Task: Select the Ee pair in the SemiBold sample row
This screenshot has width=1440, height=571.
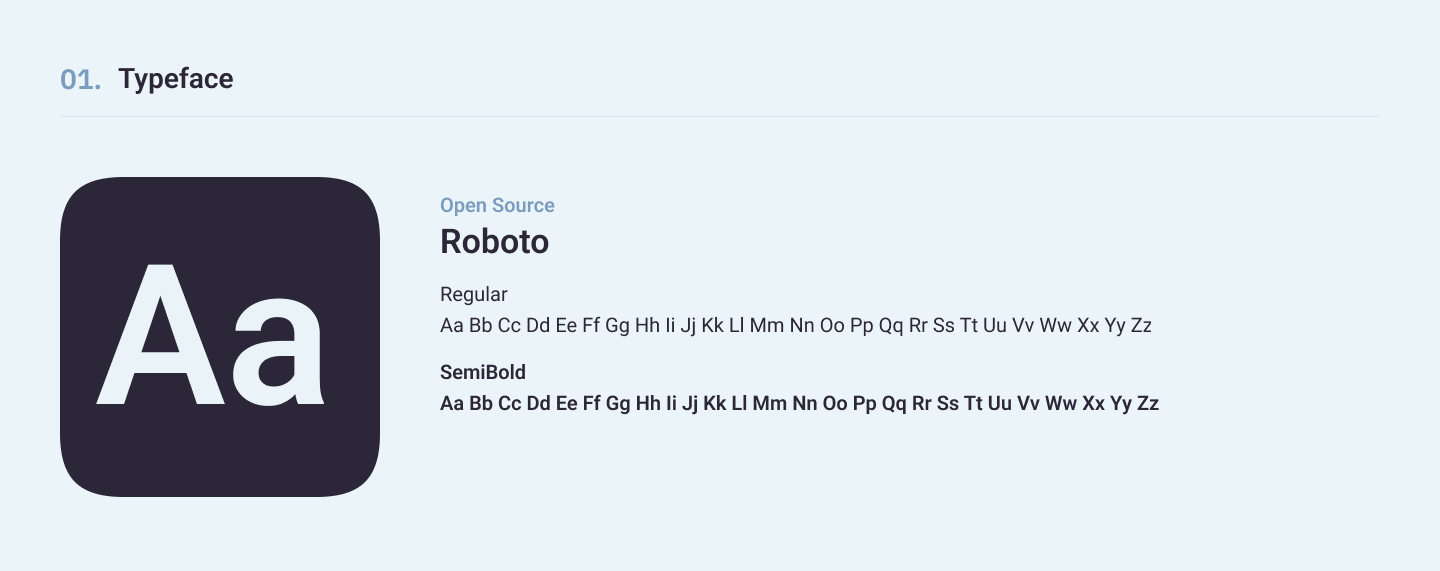Action: 567,404
